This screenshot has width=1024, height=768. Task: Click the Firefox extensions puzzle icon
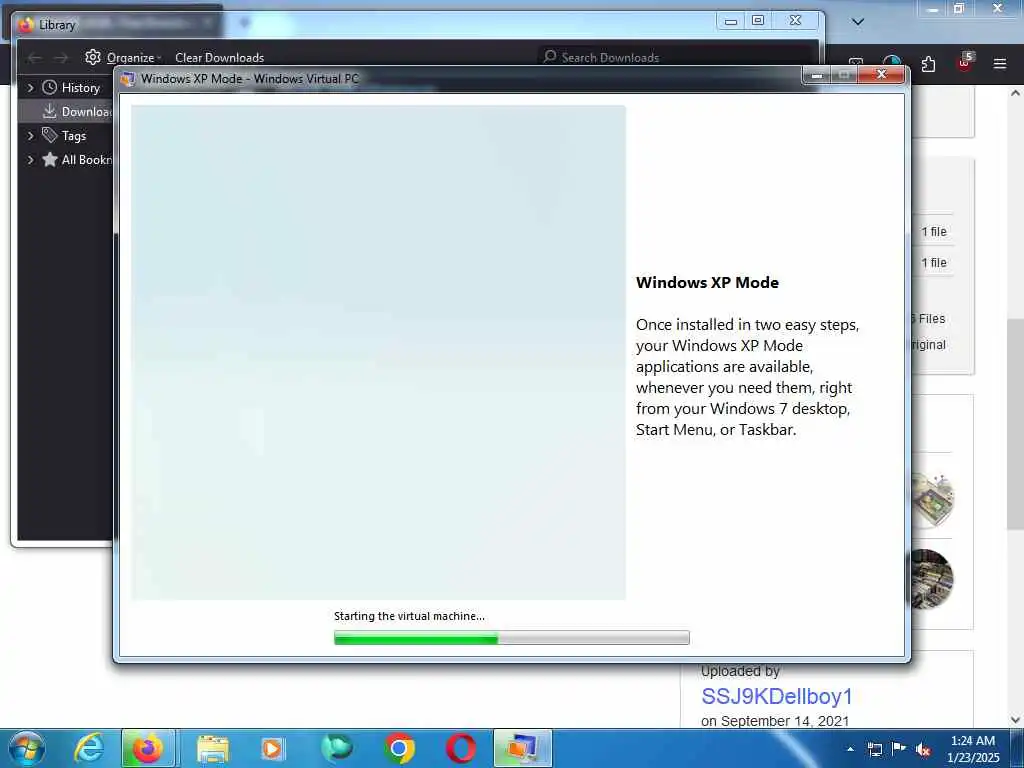[929, 63]
